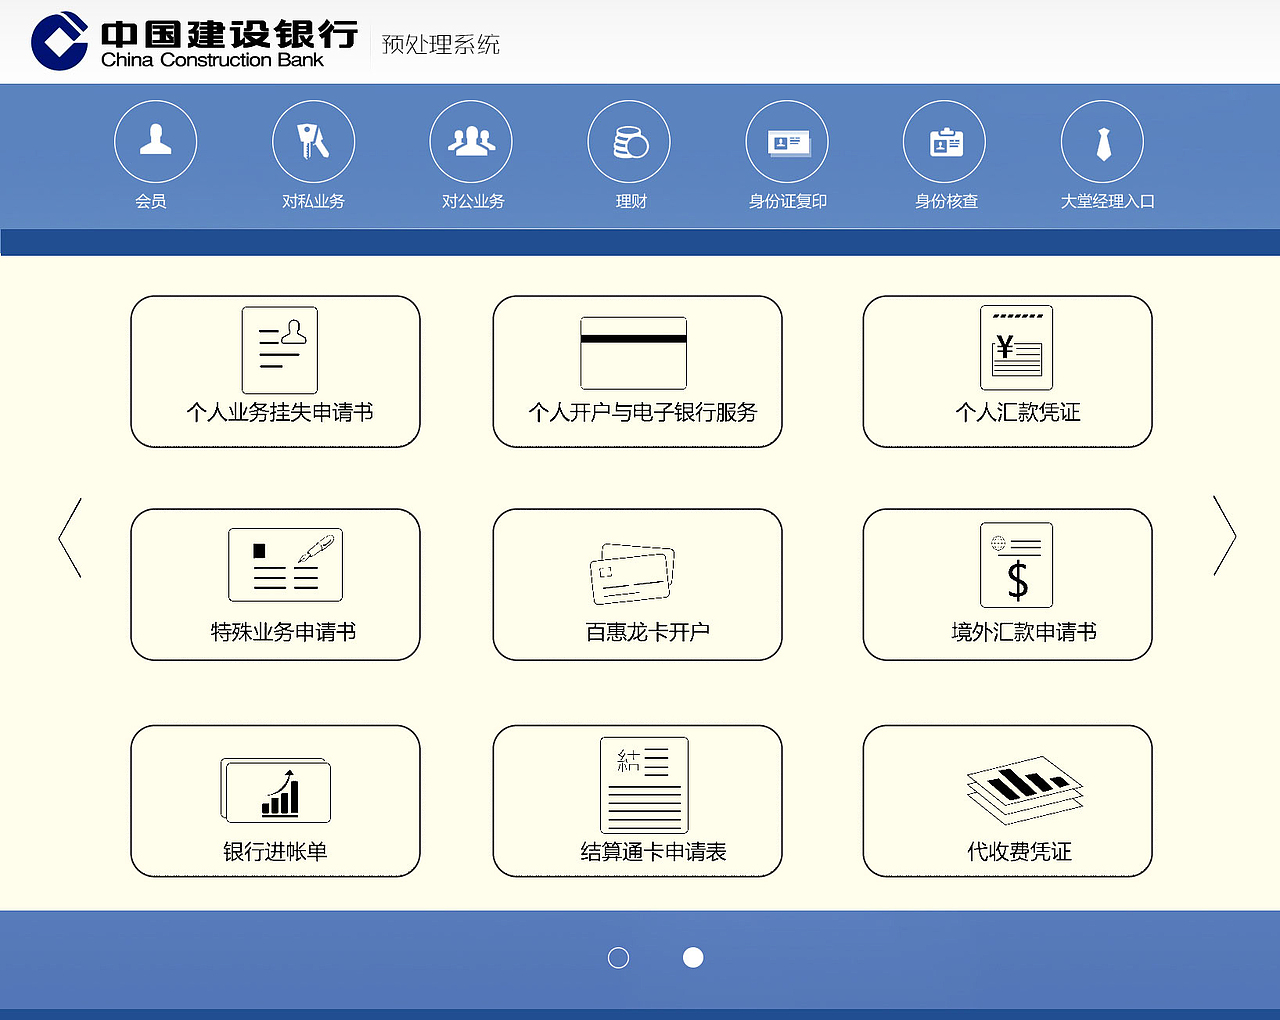This screenshot has height=1020, width=1280.
Task: Open 个人汇款凭证 remittance voucher
Action: click(1007, 371)
